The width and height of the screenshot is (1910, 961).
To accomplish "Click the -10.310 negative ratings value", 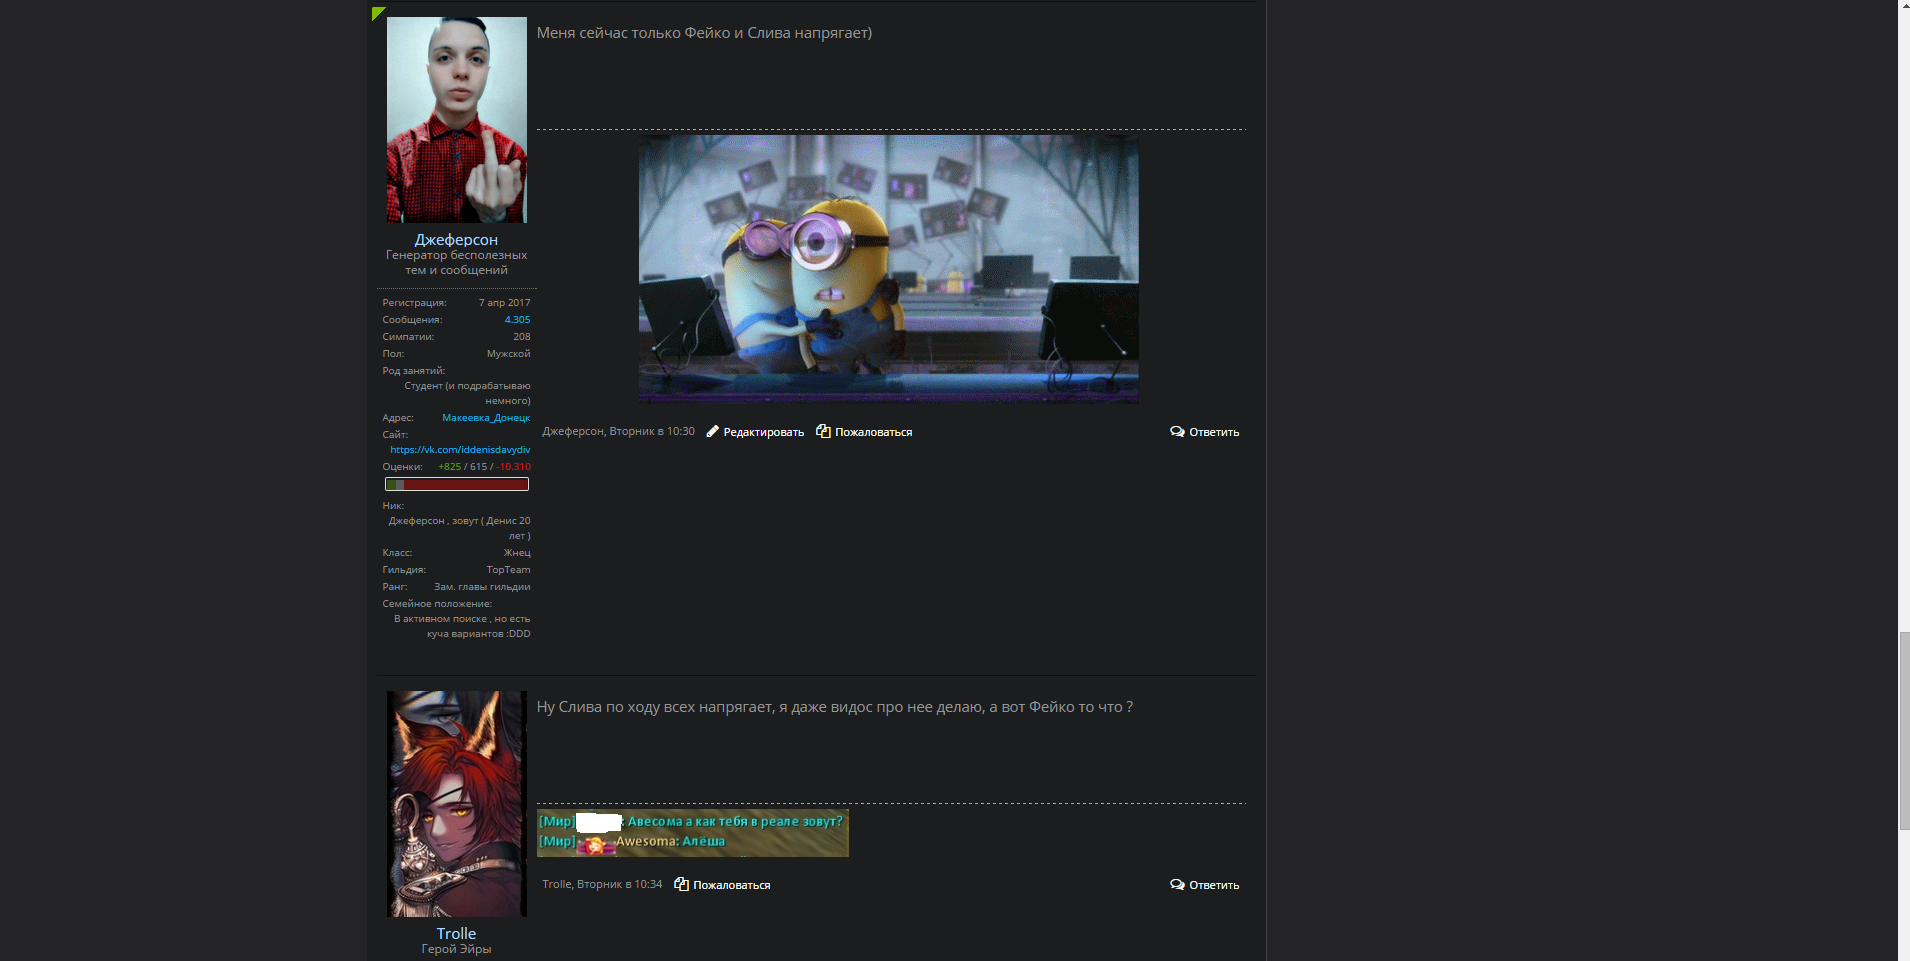I will click(514, 467).
